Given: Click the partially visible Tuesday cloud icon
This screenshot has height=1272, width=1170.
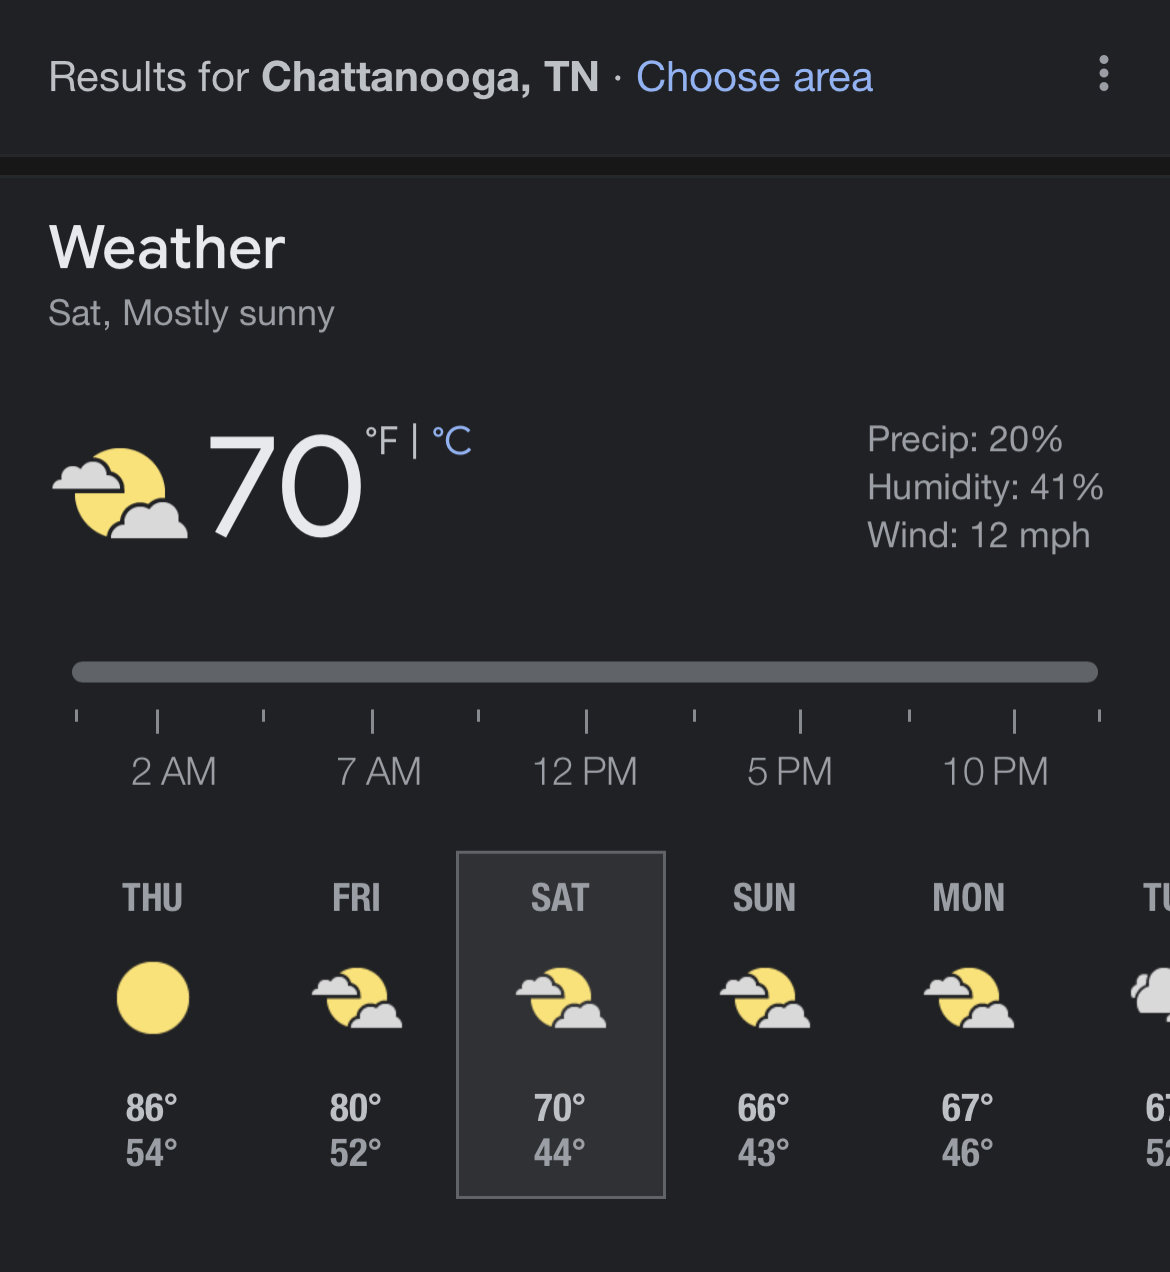Looking at the screenshot, I should pos(1150,993).
